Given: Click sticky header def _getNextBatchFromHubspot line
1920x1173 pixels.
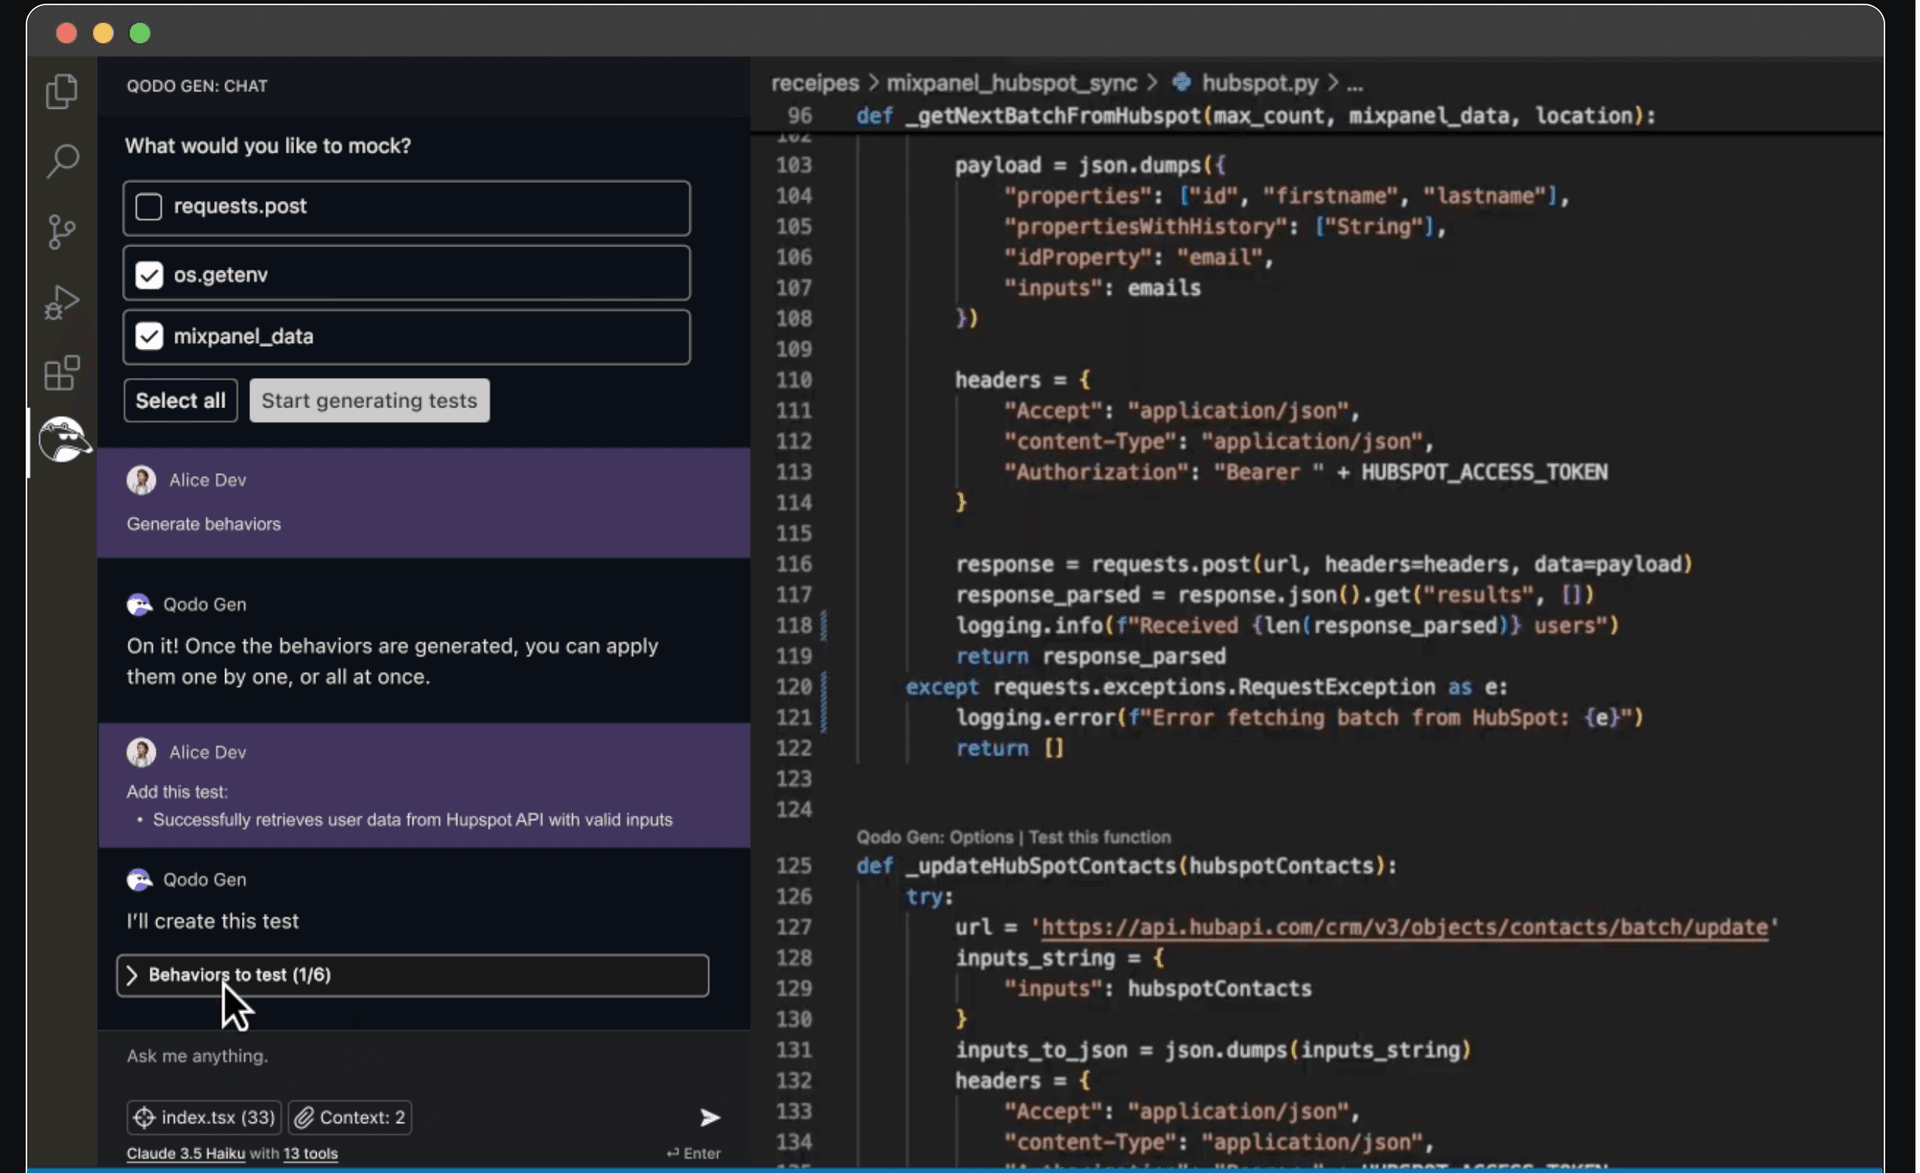Looking at the screenshot, I should coord(1255,116).
